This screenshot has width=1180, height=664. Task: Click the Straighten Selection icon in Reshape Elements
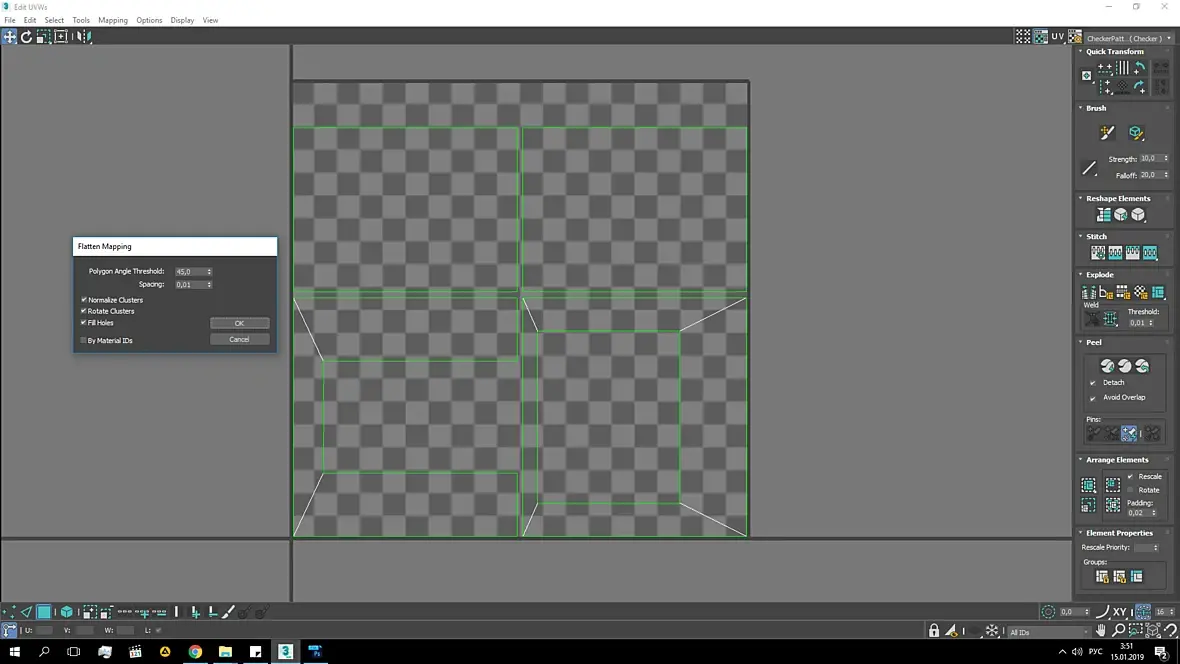[x=1103, y=215]
